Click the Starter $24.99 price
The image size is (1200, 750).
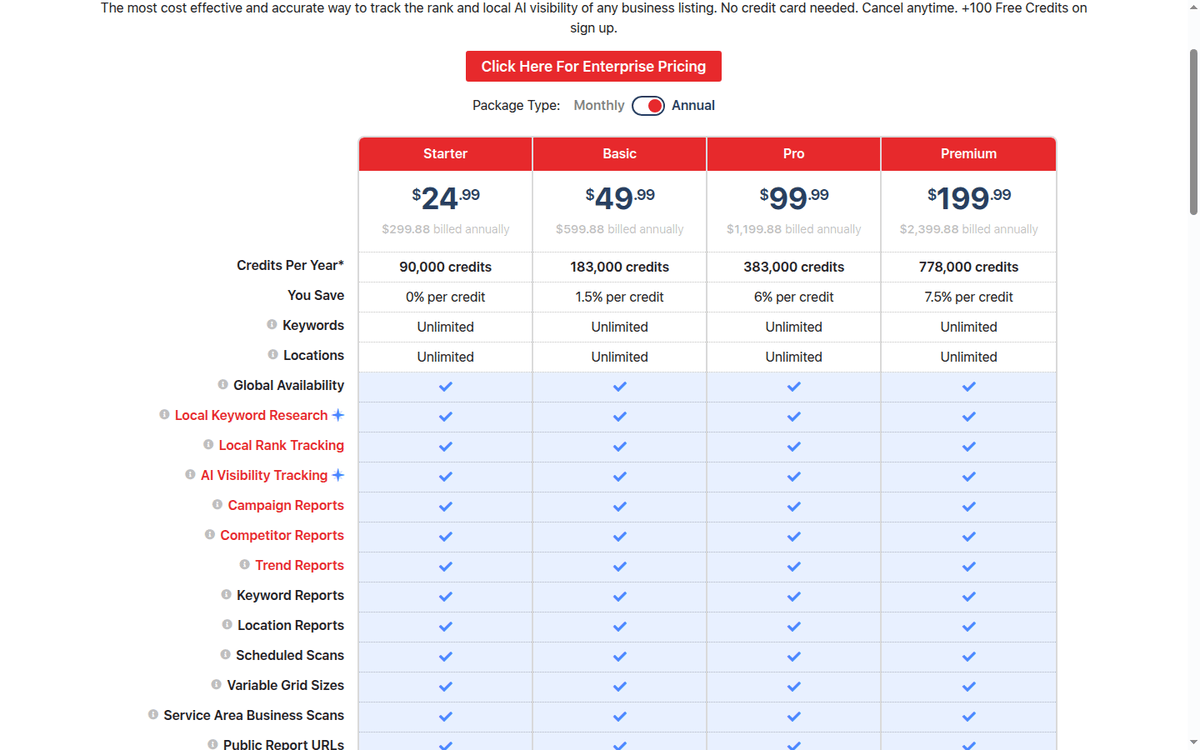pos(446,197)
